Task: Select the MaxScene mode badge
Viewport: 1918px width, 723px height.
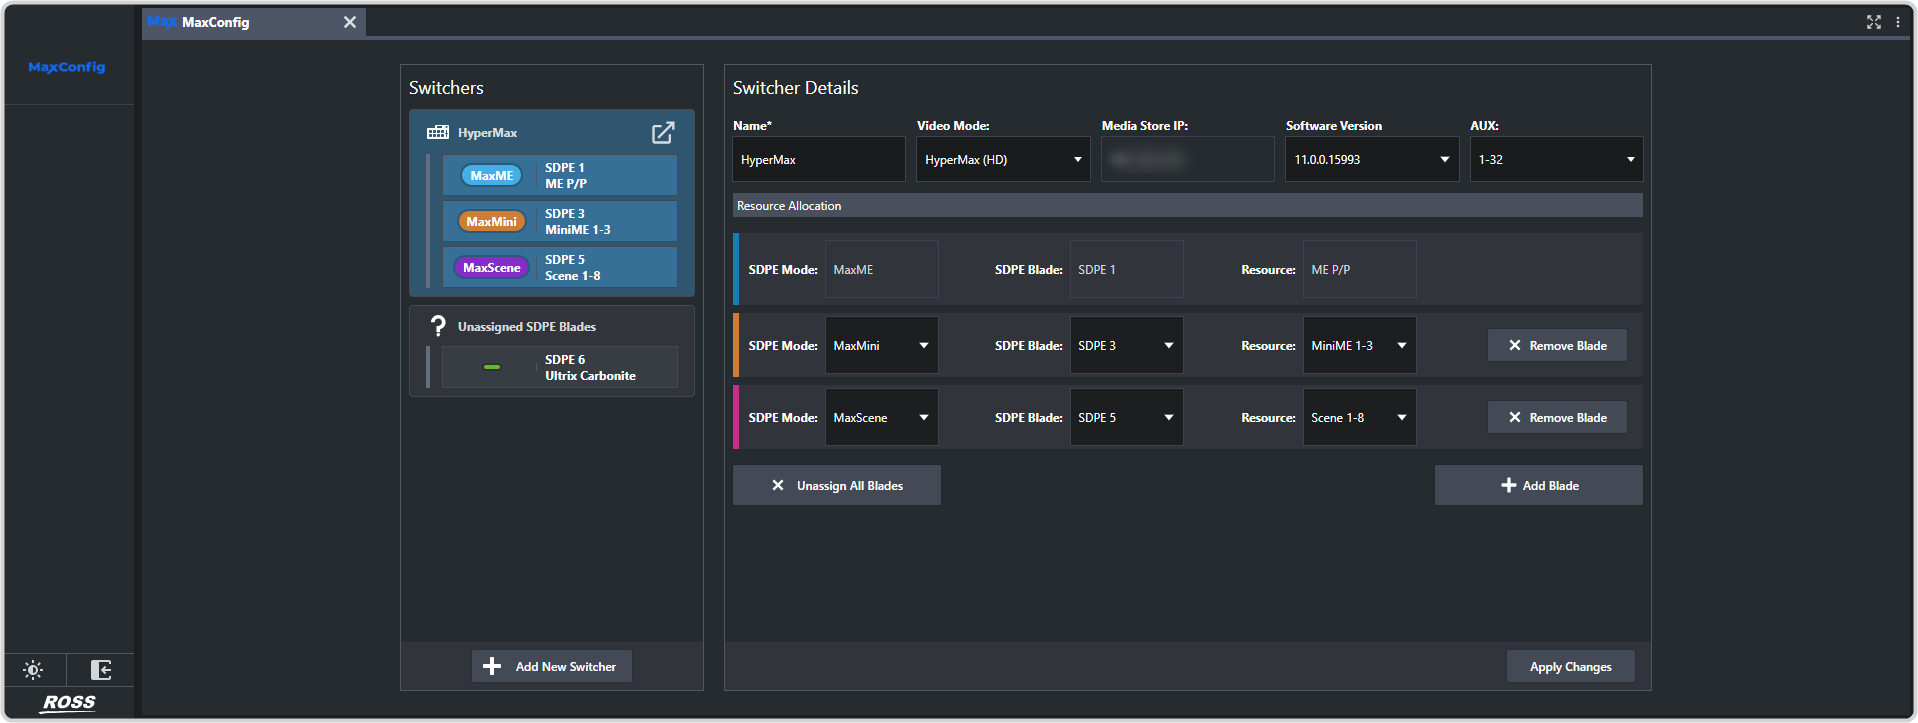Action: pyautogui.click(x=491, y=268)
